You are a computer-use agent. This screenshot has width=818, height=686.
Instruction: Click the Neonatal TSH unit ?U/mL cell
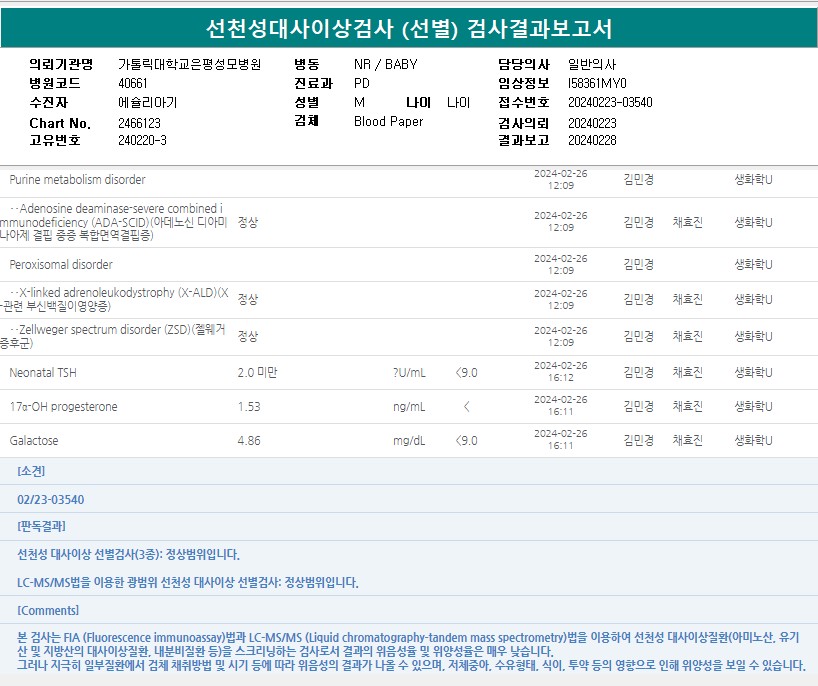click(x=409, y=373)
